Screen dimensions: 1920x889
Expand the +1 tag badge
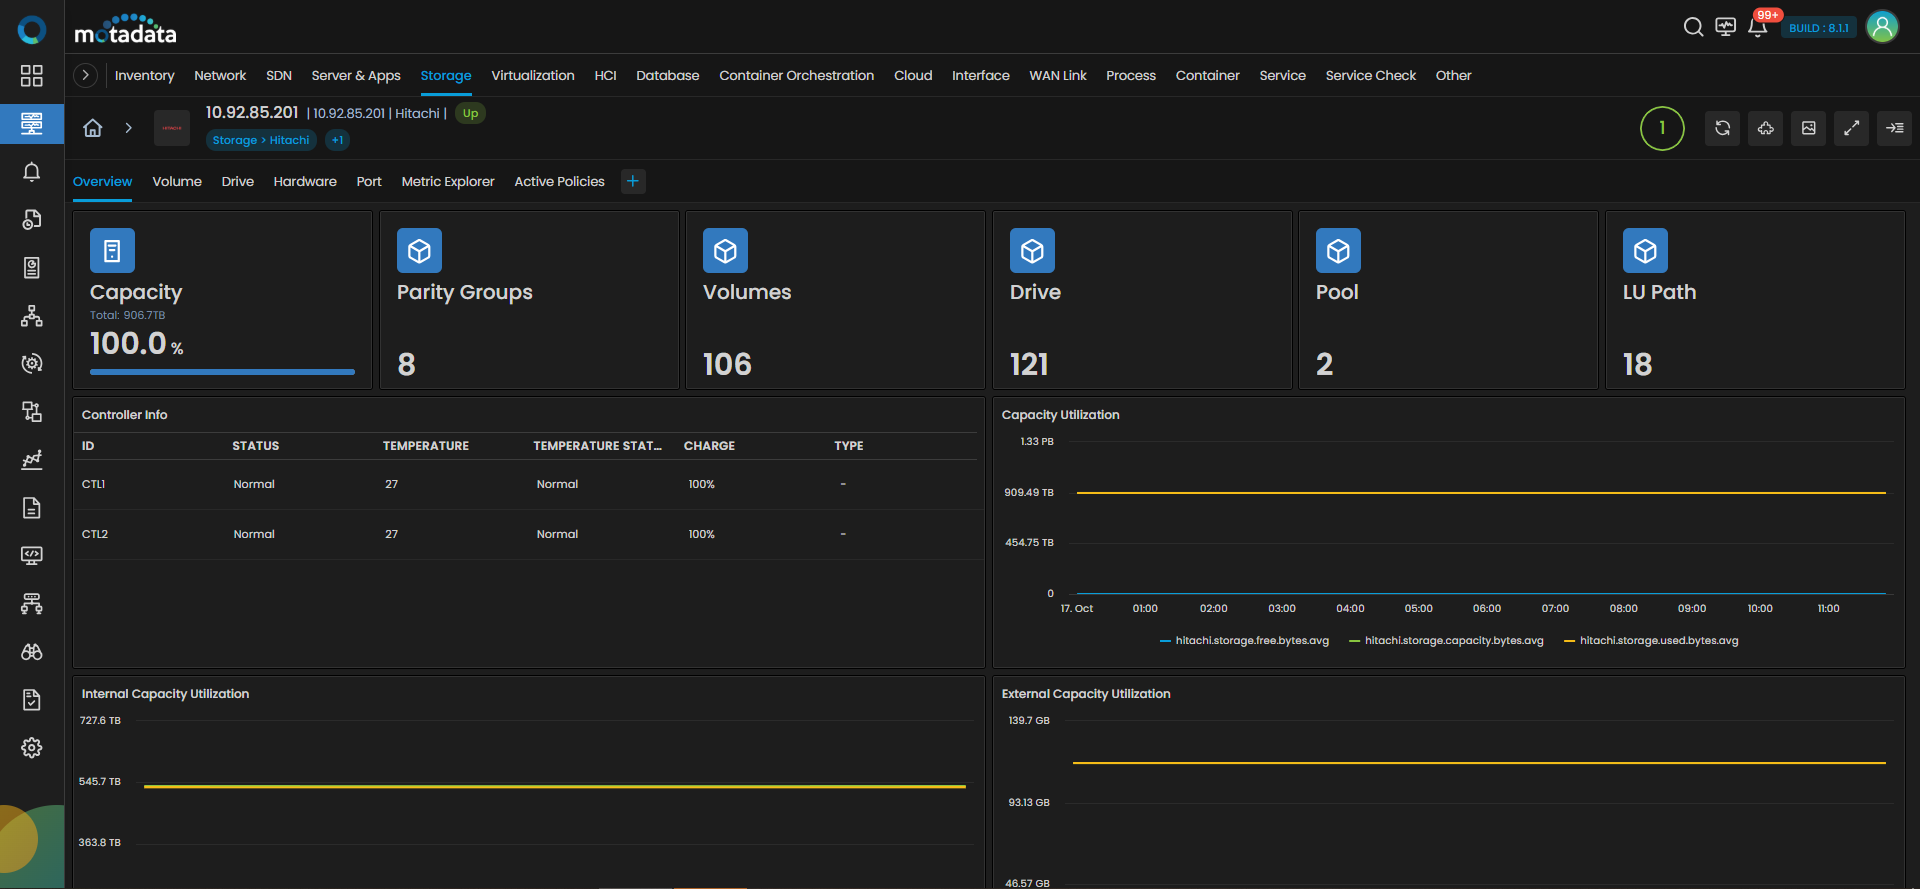click(x=338, y=140)
